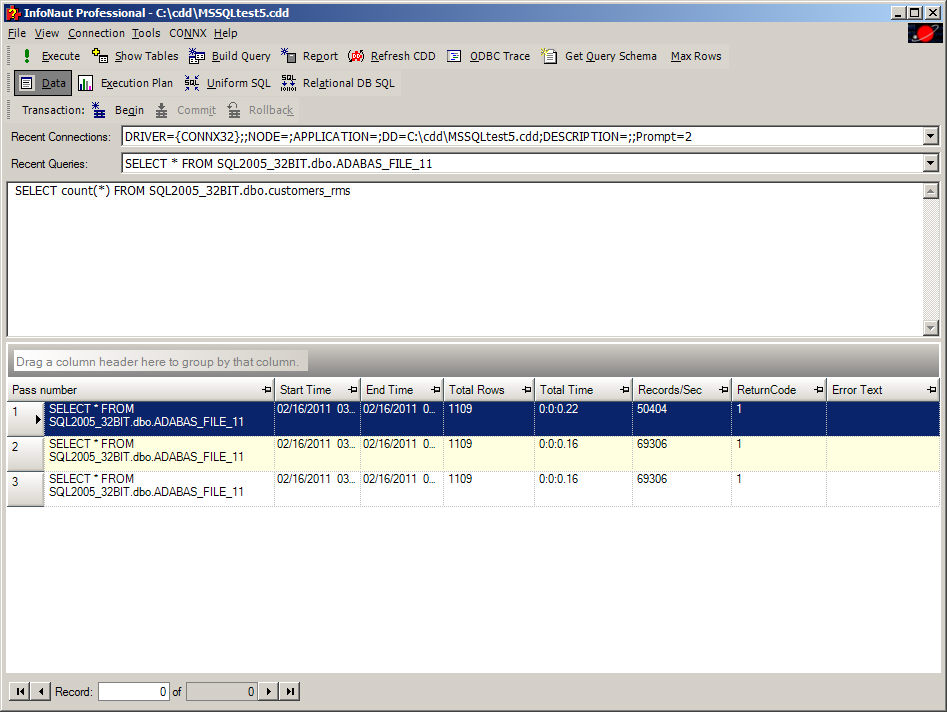
Task: Refresh the CDD
Action: pyautogui.click(x=392, y=57)
